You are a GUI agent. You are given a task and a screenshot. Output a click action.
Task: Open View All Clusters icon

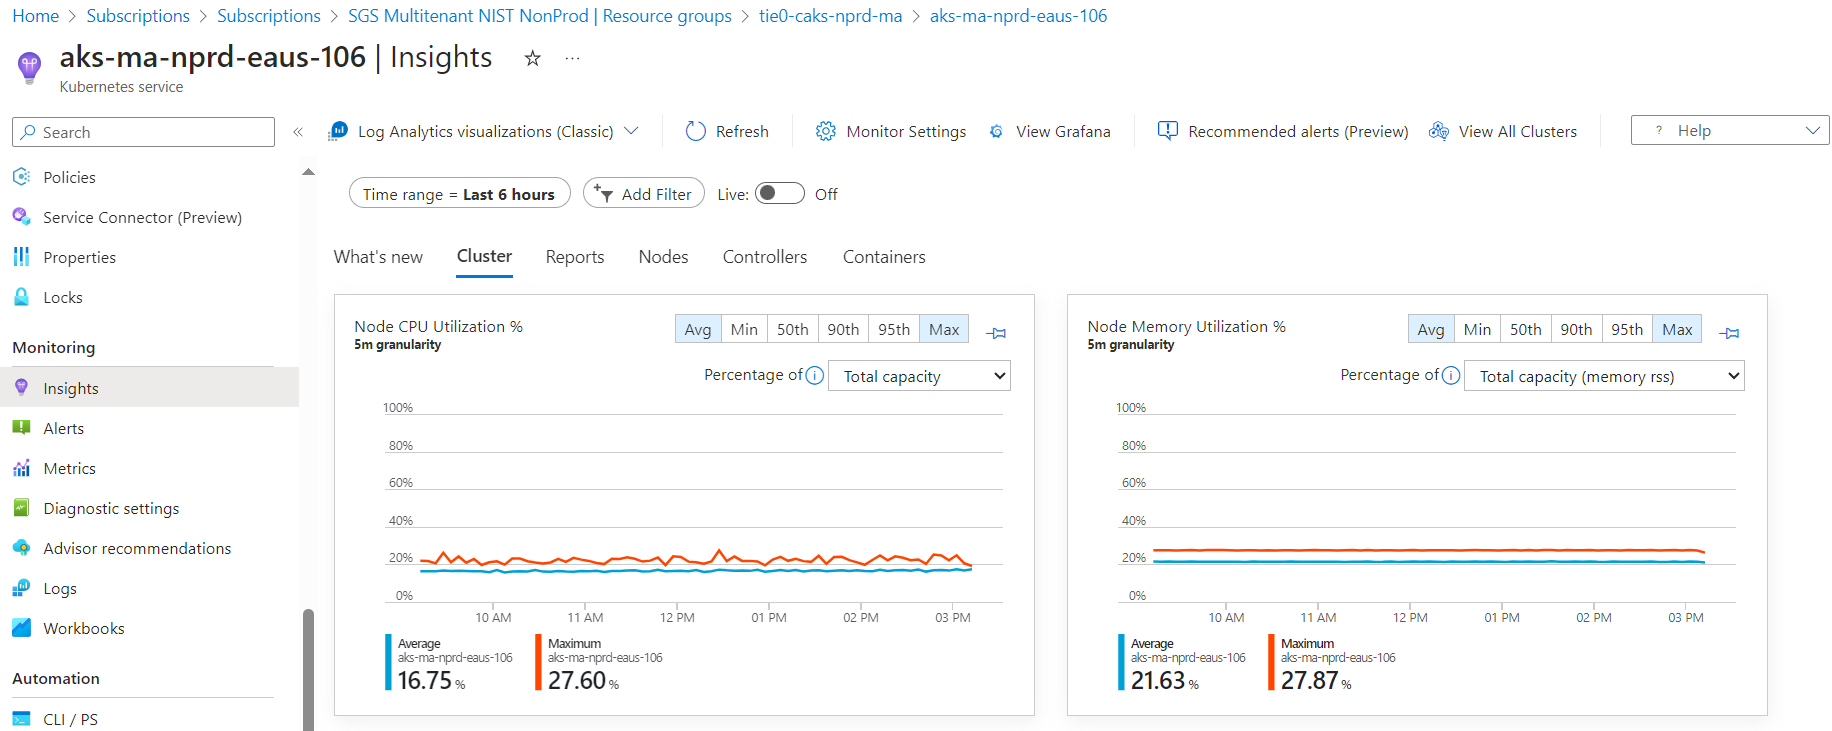tap(1439, 131)
